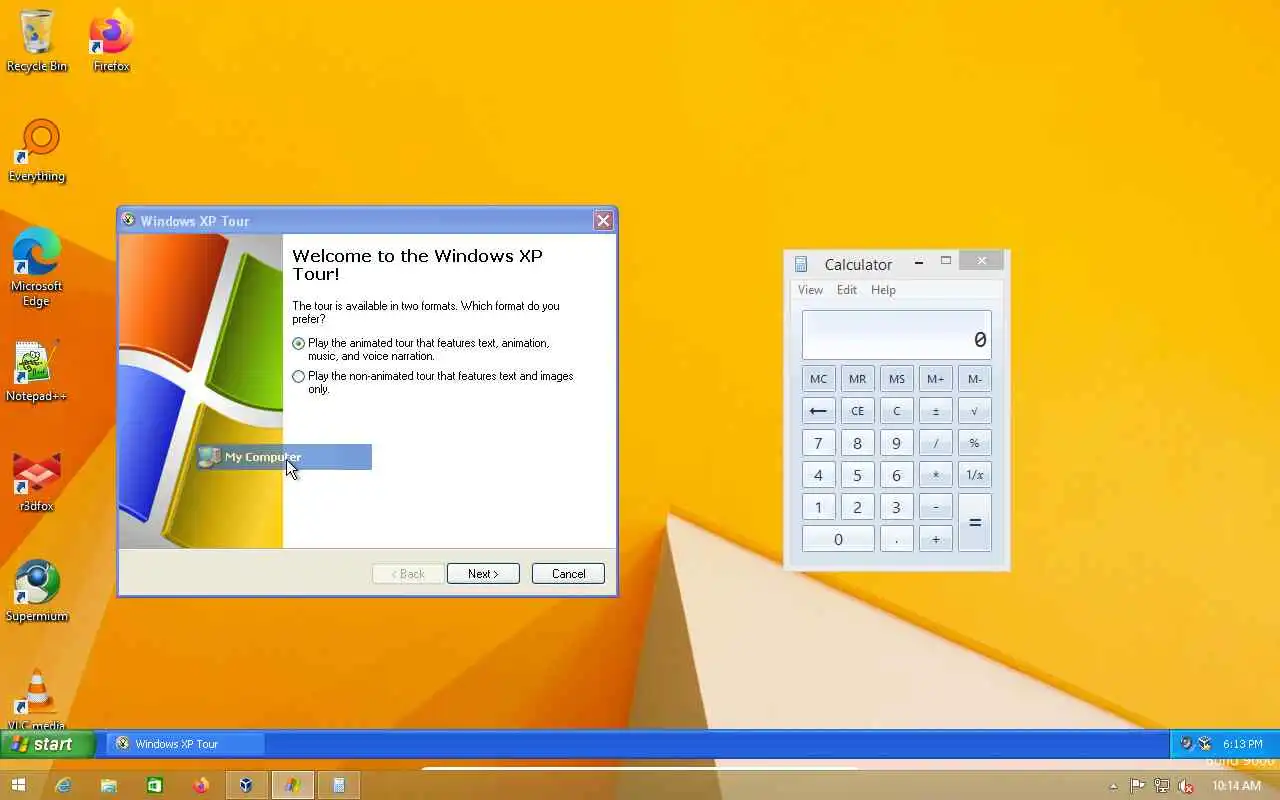The image size is (1280, 800).
Task: Click the My Computer highlighted item
Action: 284,457
